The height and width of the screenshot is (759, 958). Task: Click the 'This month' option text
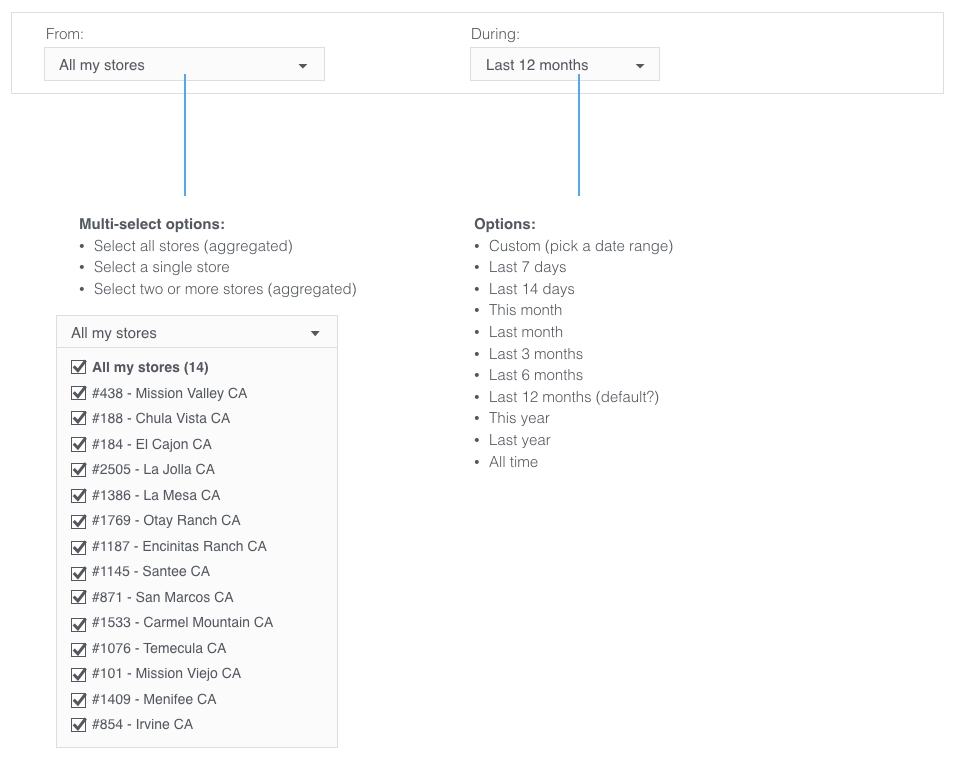coord(525,310)
